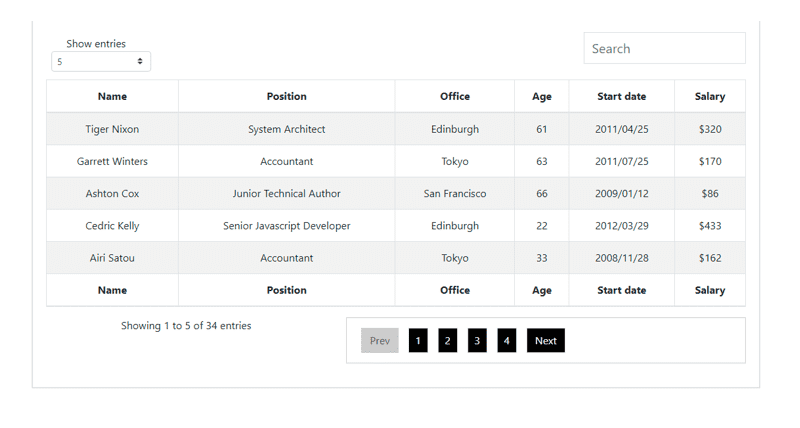Image resolution: width=800 pixels, height=428 pixels.
Task: Sort by the Age column header
Action: pyautogui.click(x=541, y=96)
